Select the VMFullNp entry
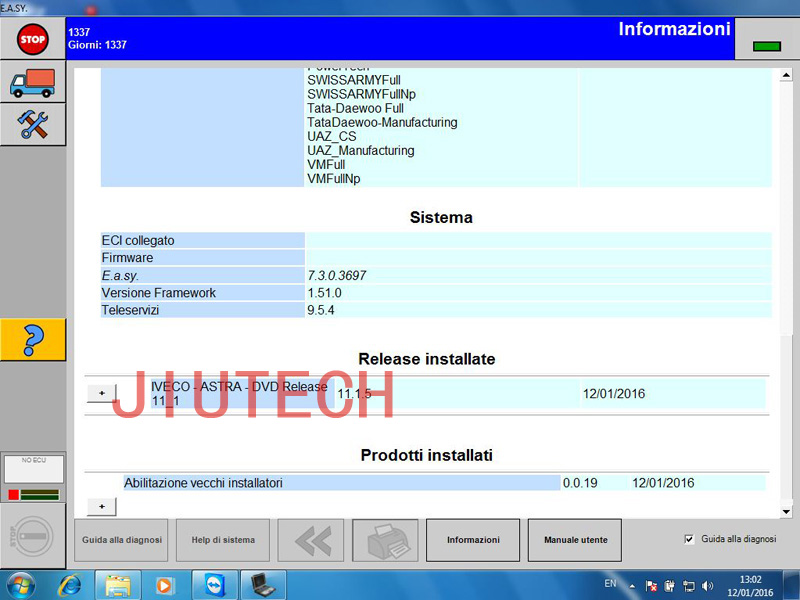This screenshot has width=800, height=600. pyautogui.click(x=334, y=179)
